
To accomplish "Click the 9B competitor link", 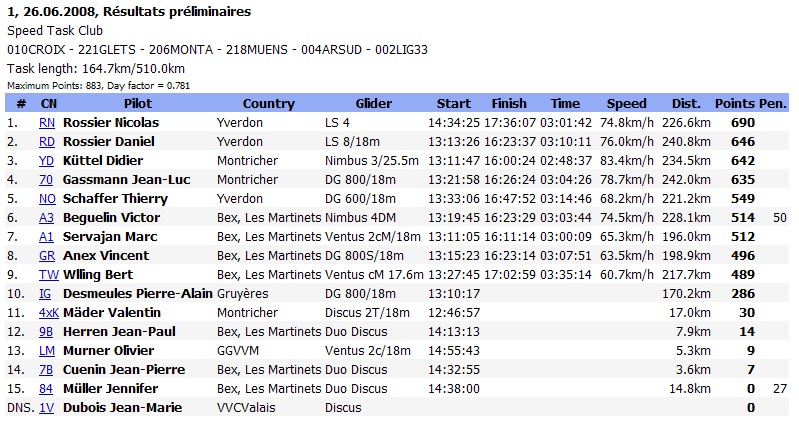I will [46, 331].
